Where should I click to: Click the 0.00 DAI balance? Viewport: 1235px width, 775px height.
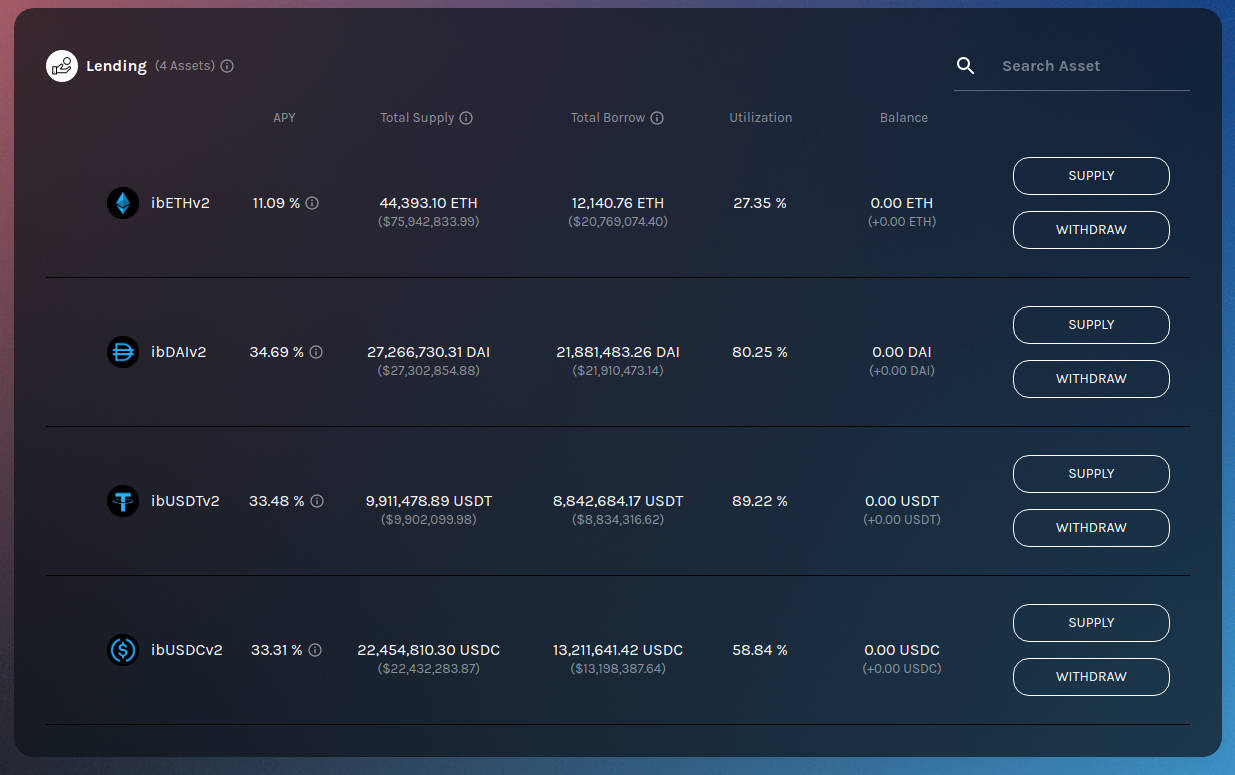902,352
